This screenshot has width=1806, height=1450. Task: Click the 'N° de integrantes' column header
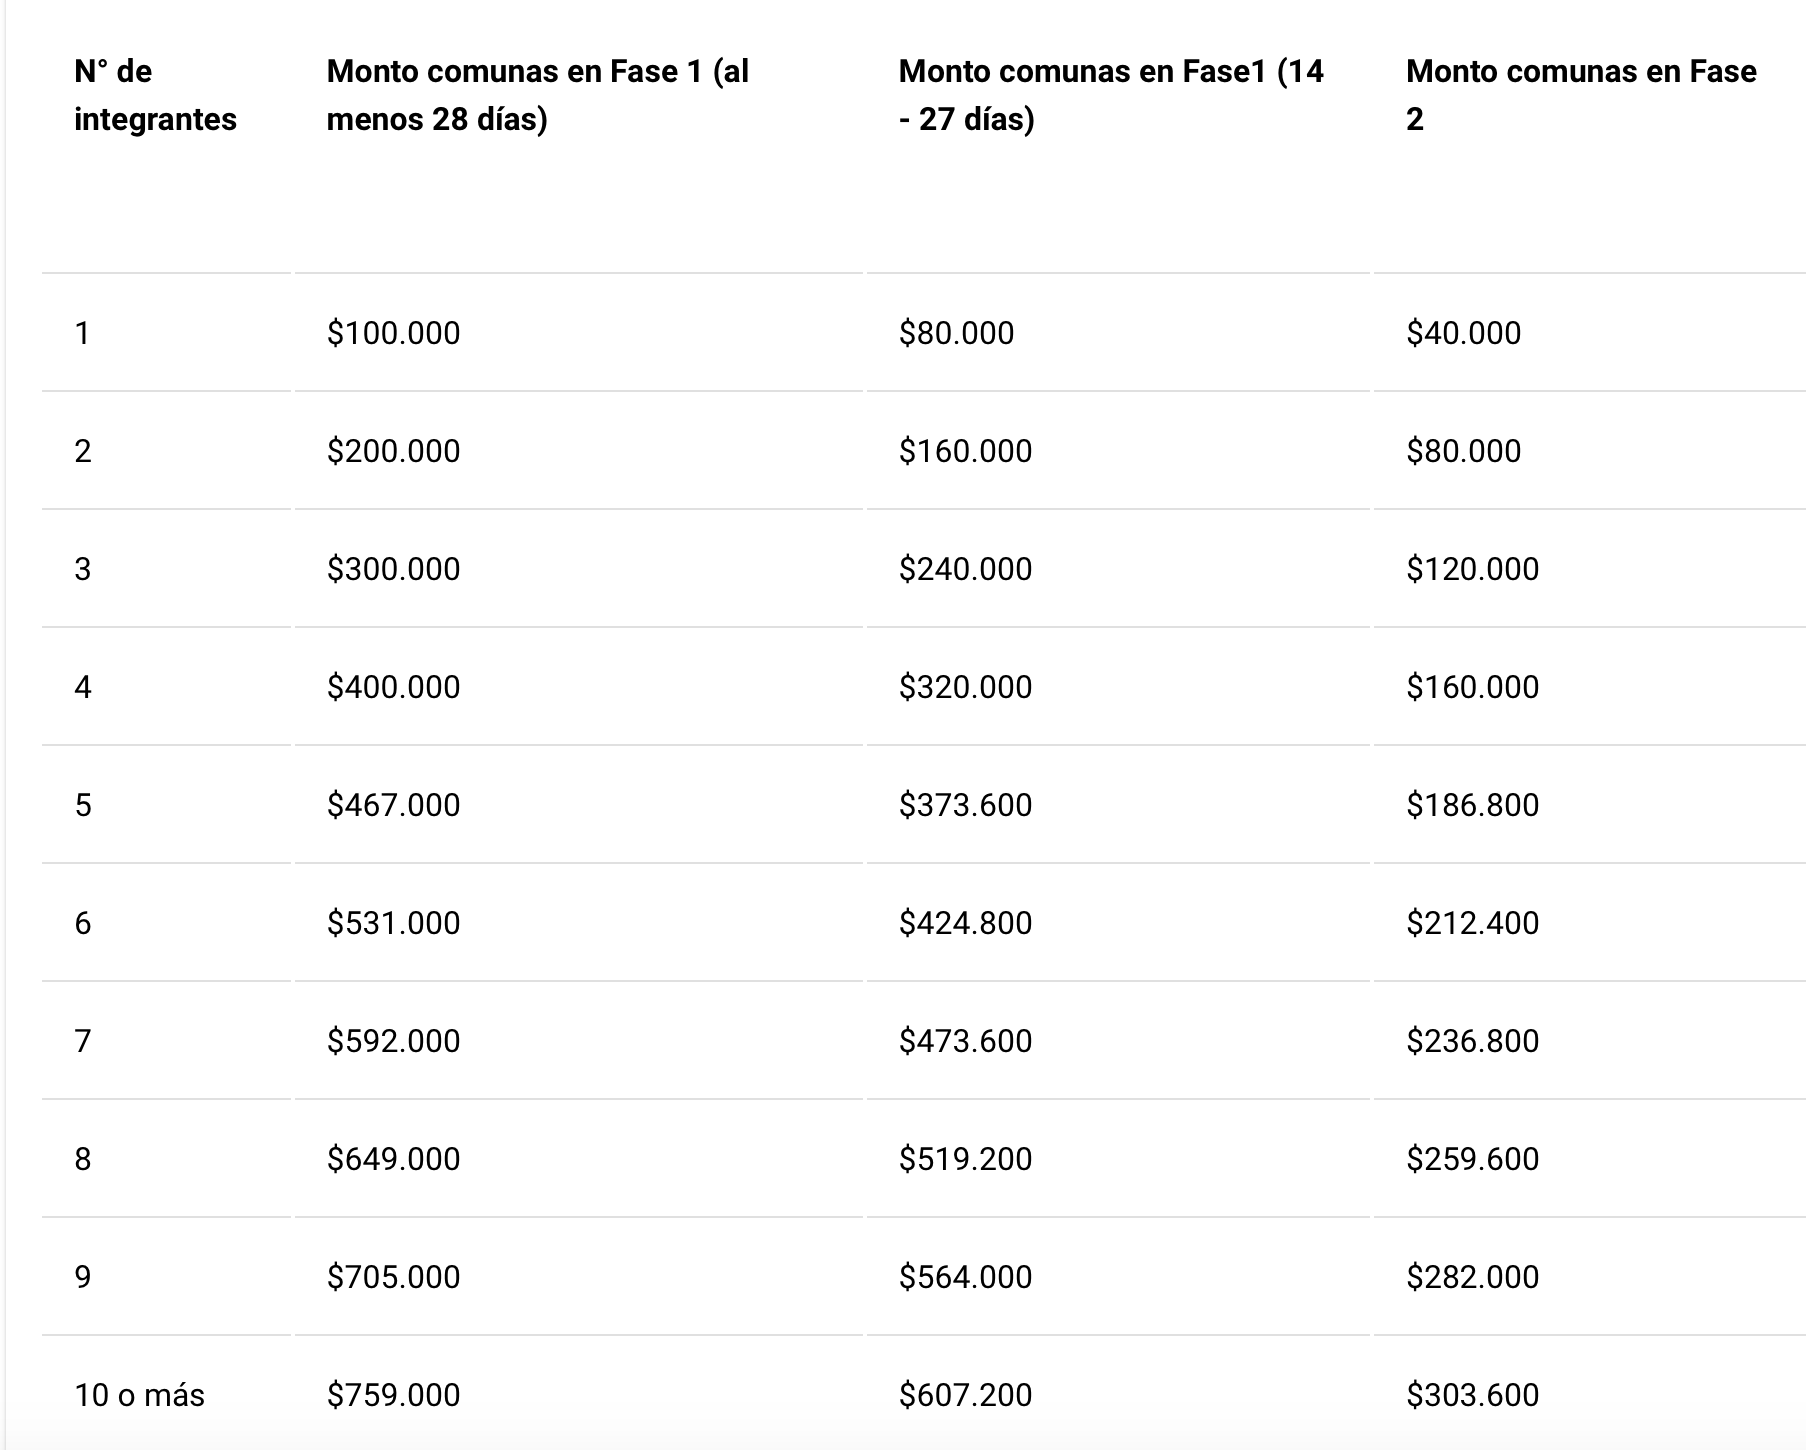(155, 95)
